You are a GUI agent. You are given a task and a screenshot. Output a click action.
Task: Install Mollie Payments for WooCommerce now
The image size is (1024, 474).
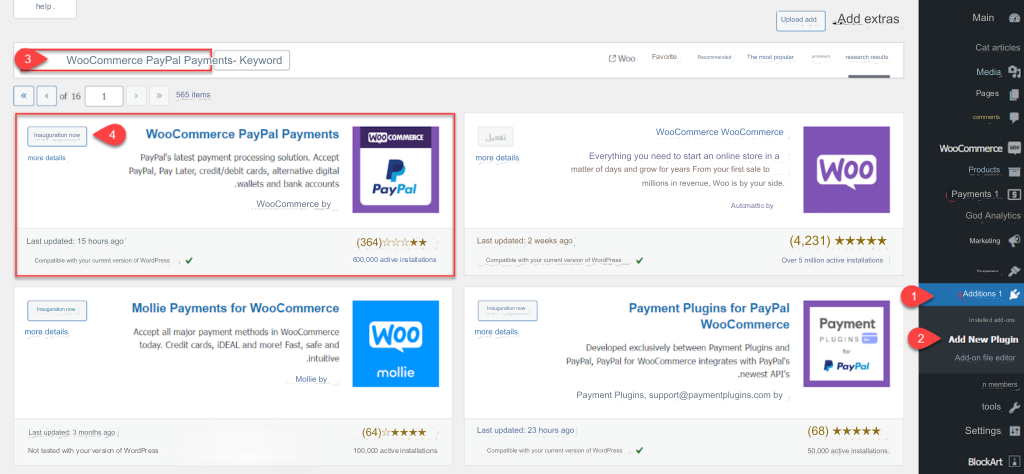coord(57,310)
